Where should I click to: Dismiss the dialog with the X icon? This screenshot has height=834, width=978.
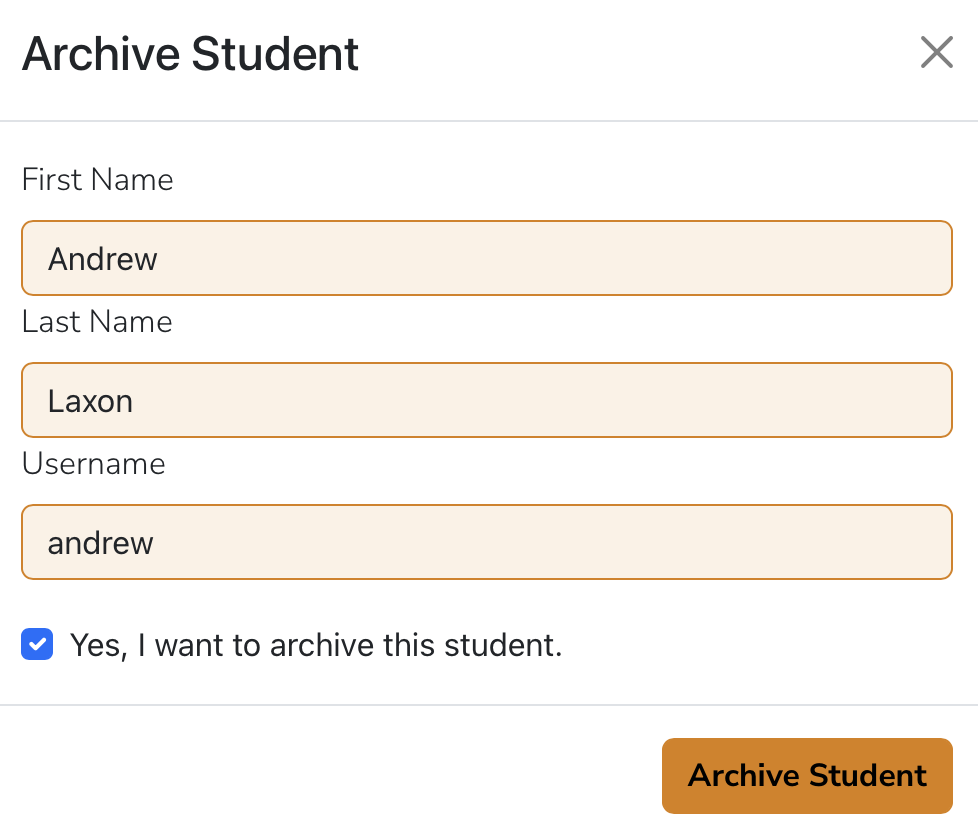coord(936,53)
